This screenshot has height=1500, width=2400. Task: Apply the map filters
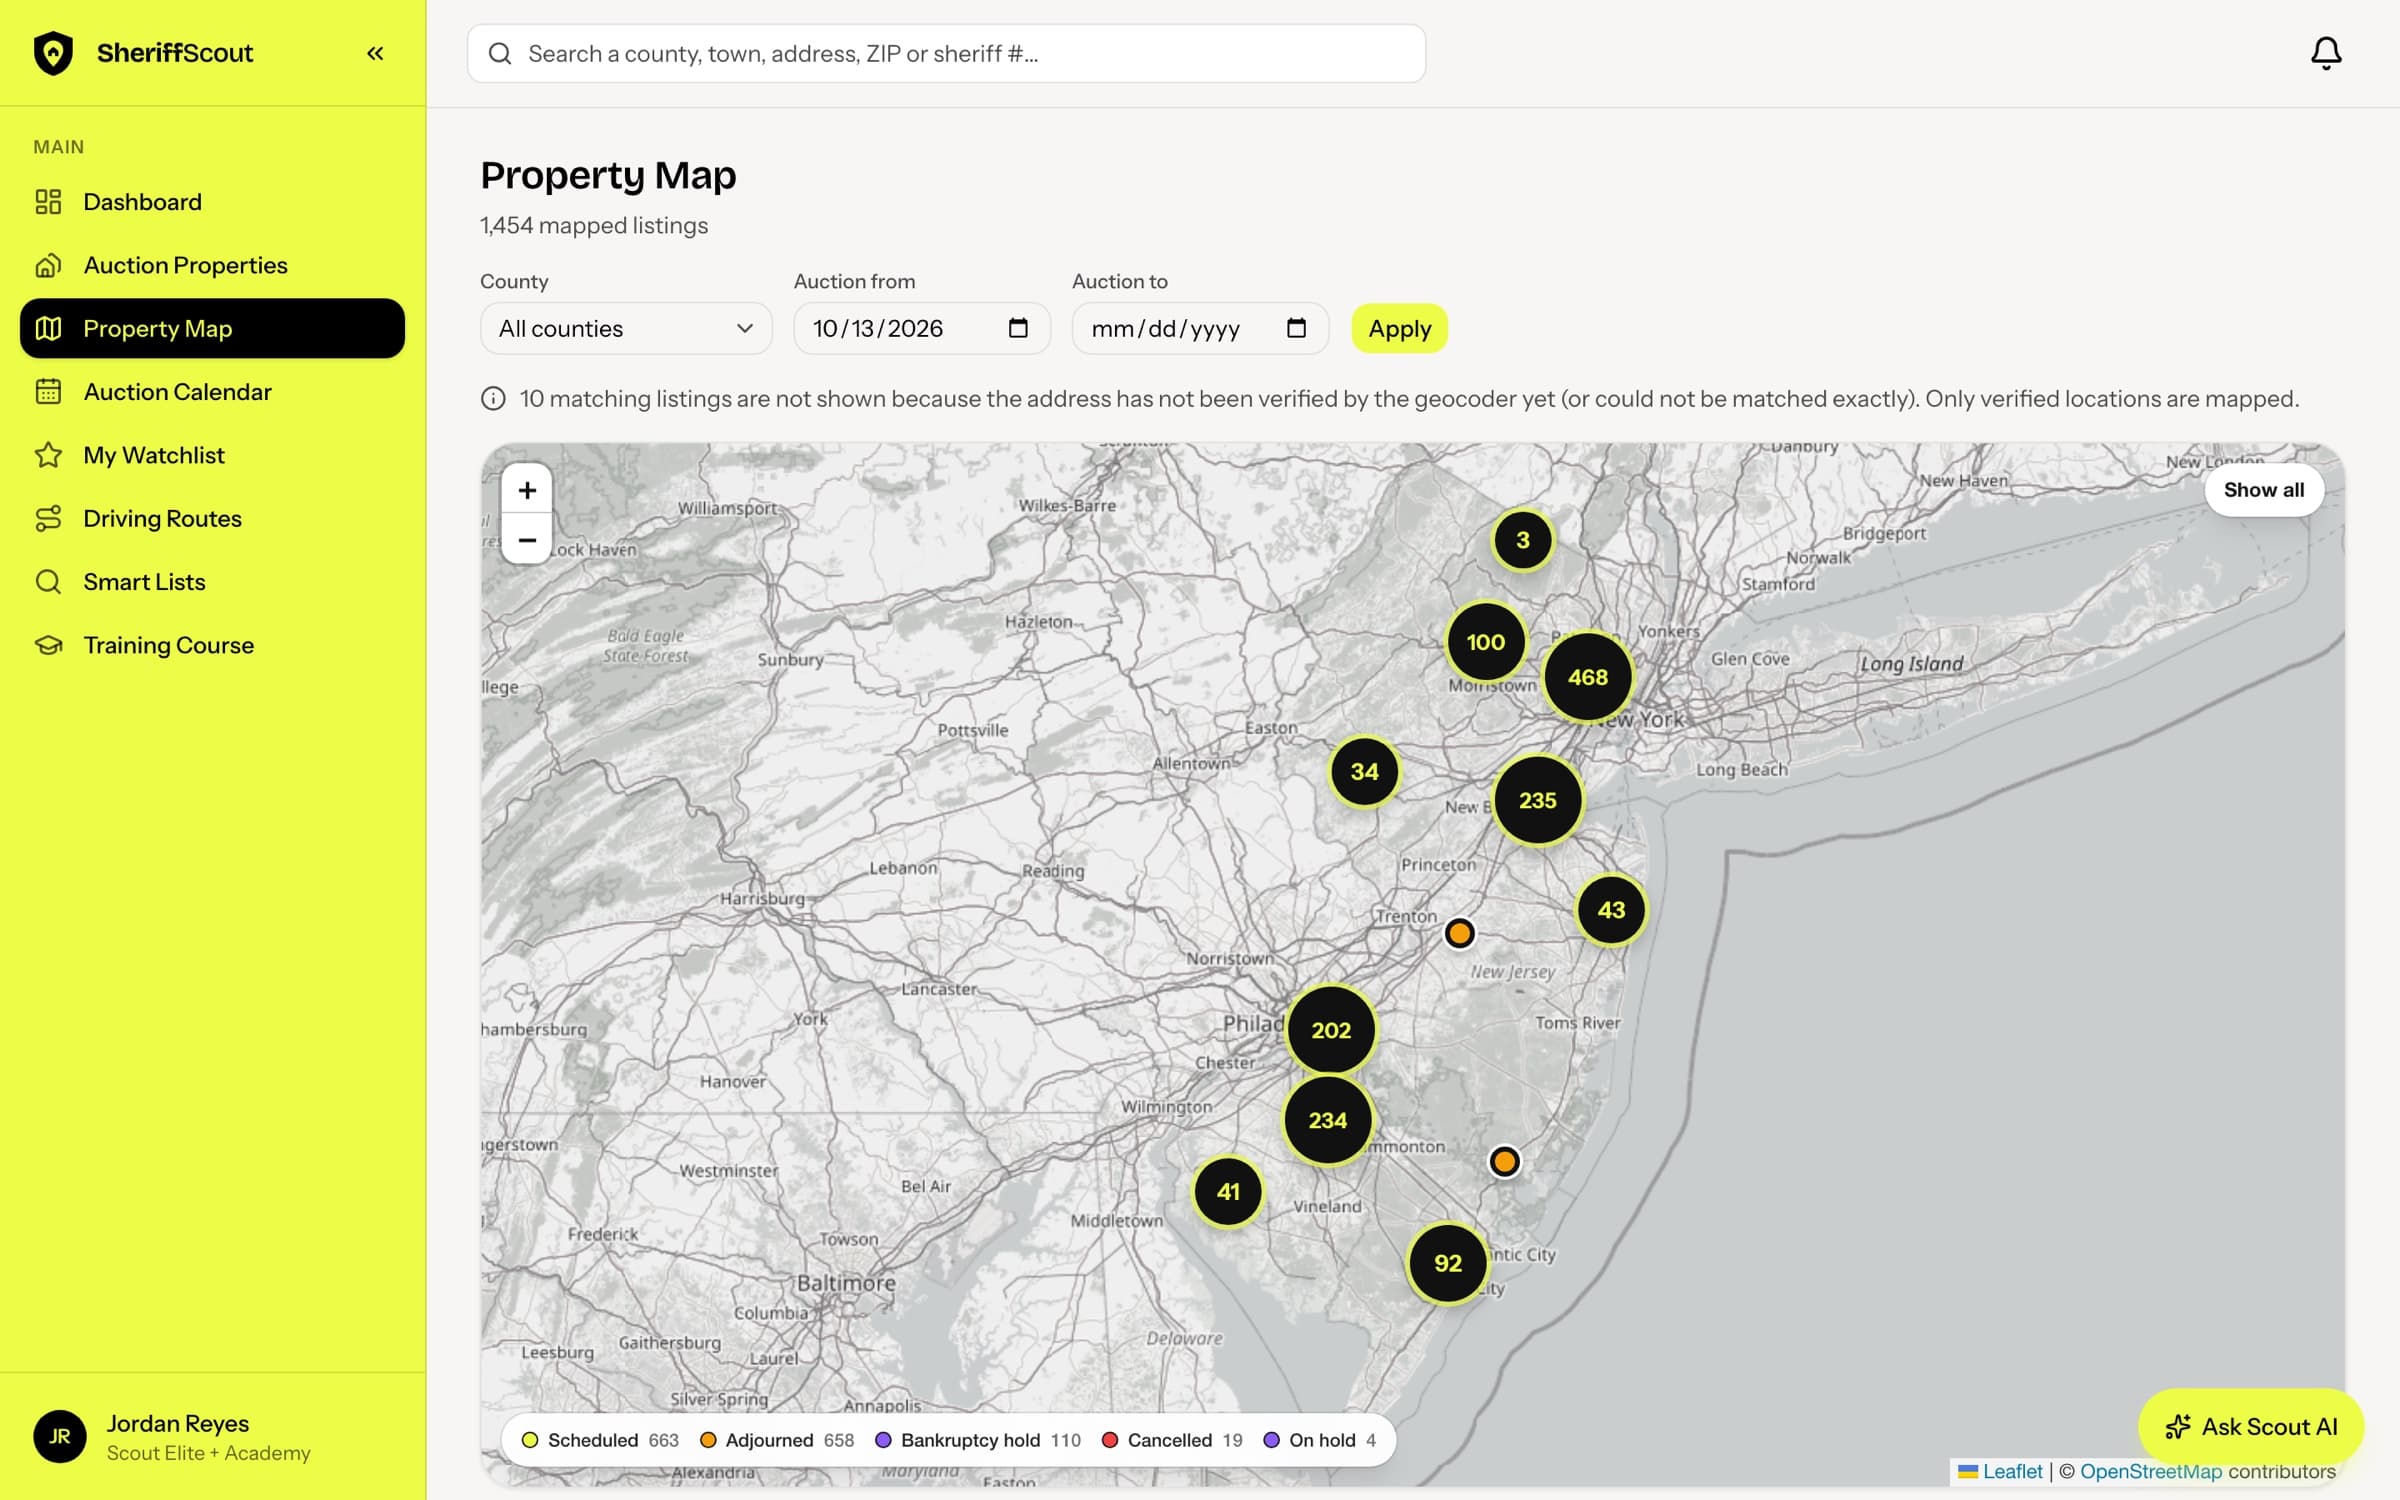[1399, 328]
